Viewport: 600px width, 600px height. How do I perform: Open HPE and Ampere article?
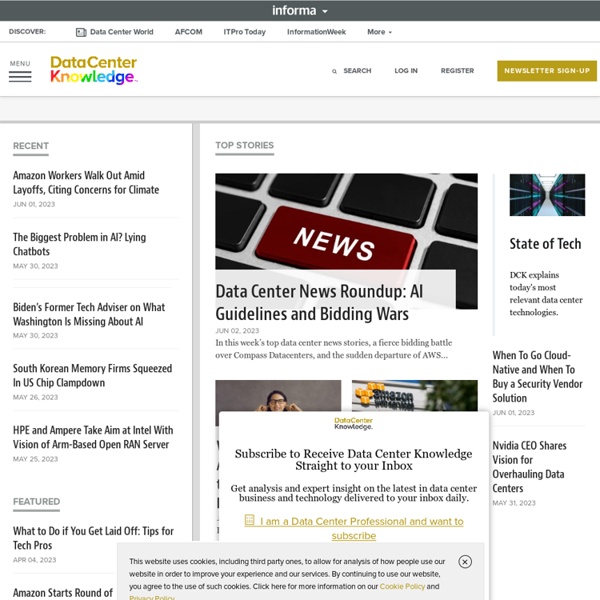[93, 437]
